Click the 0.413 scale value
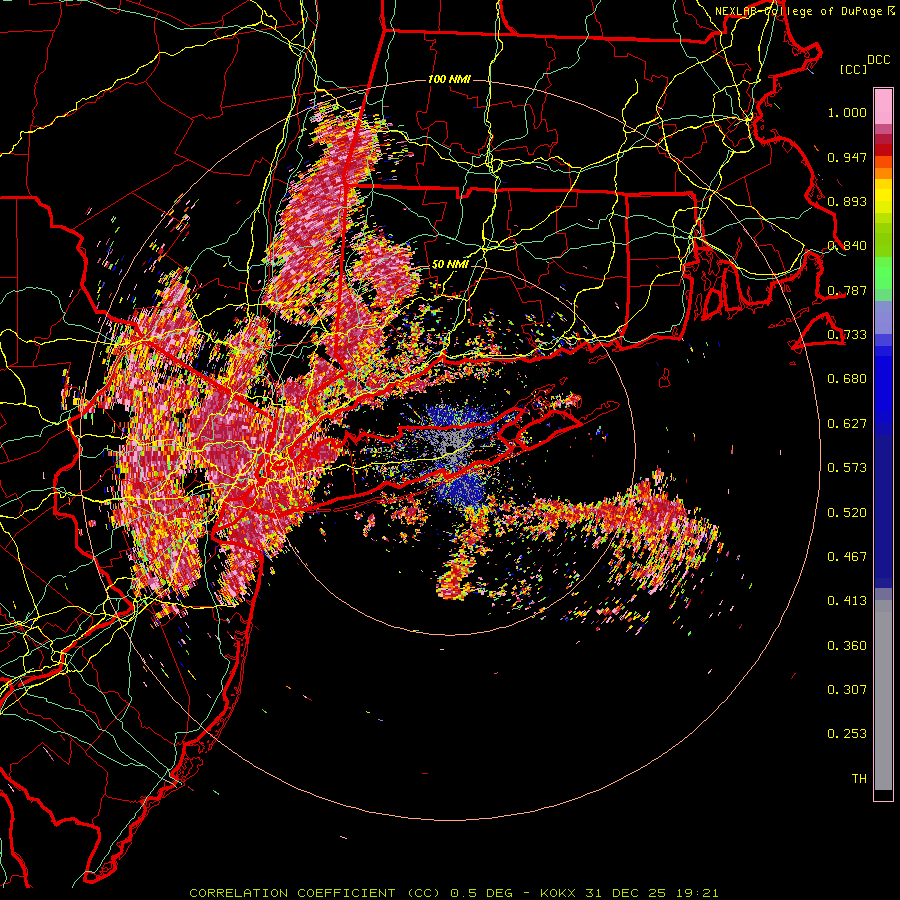The image size is (900, 900). (847, 601)
